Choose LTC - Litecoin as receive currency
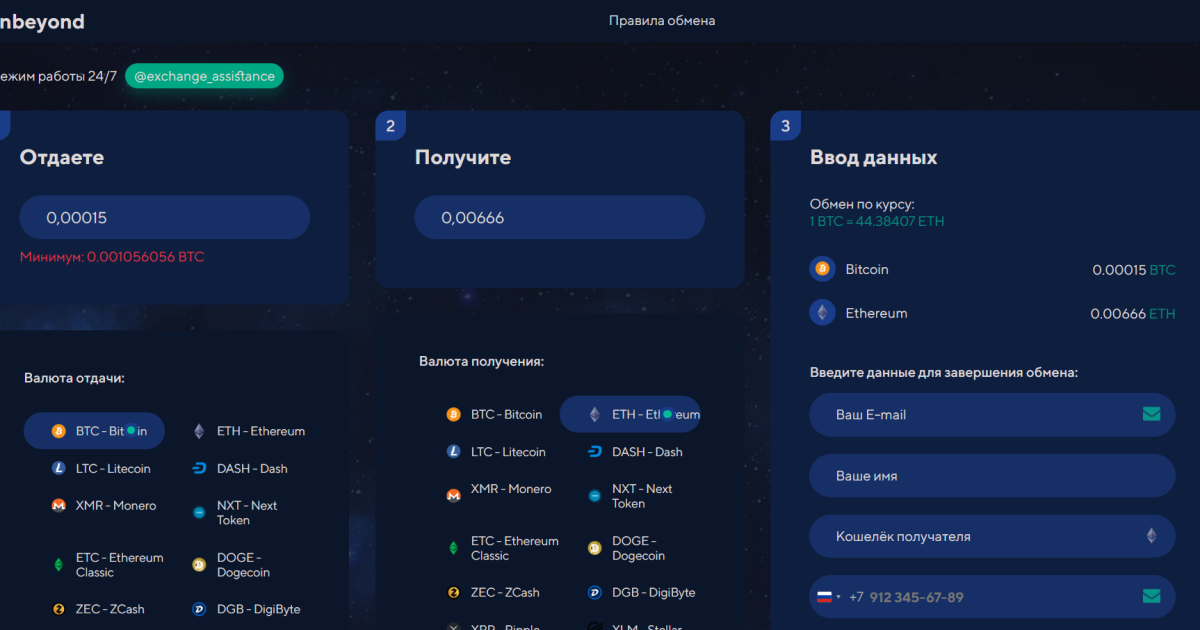The width and height of the screenshot is (1200, 630). pos(496,452)
